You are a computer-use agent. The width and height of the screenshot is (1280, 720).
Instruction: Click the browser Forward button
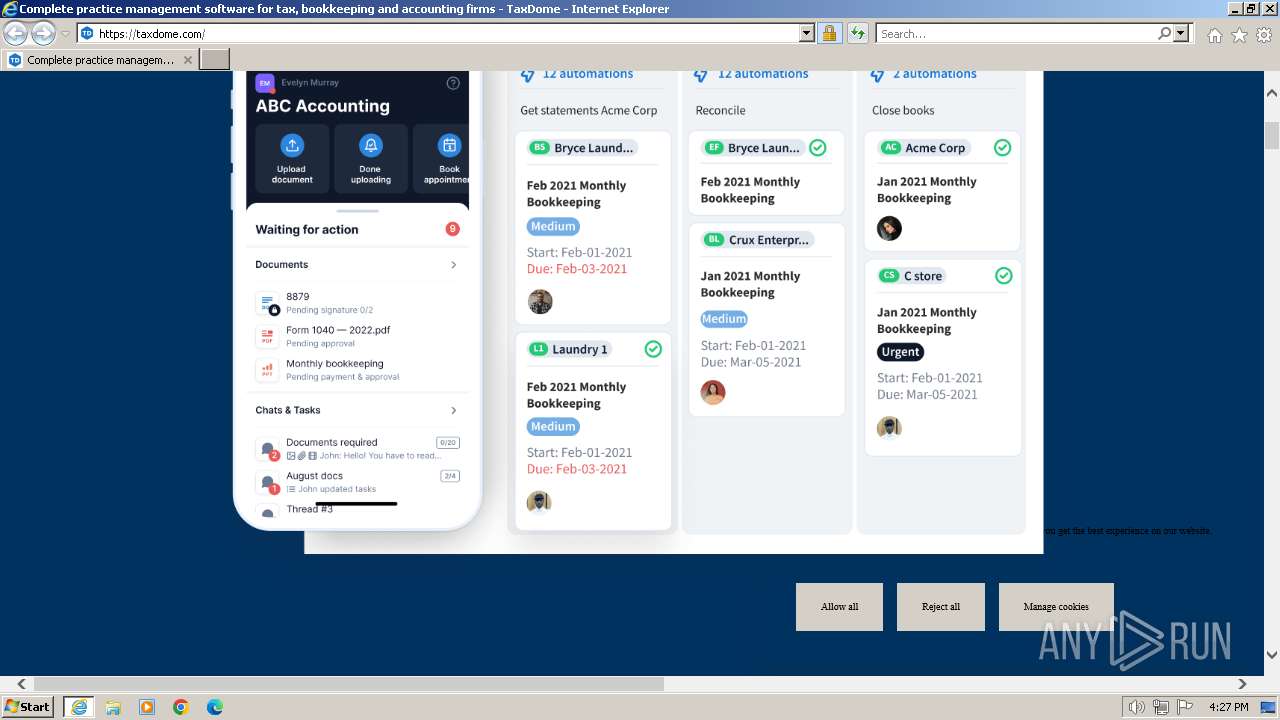click(42, 34)
